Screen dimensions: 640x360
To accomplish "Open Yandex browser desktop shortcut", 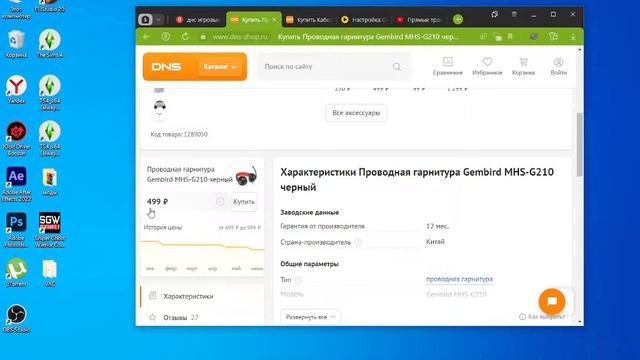I will pyautogui.click(x=16, y=89).
